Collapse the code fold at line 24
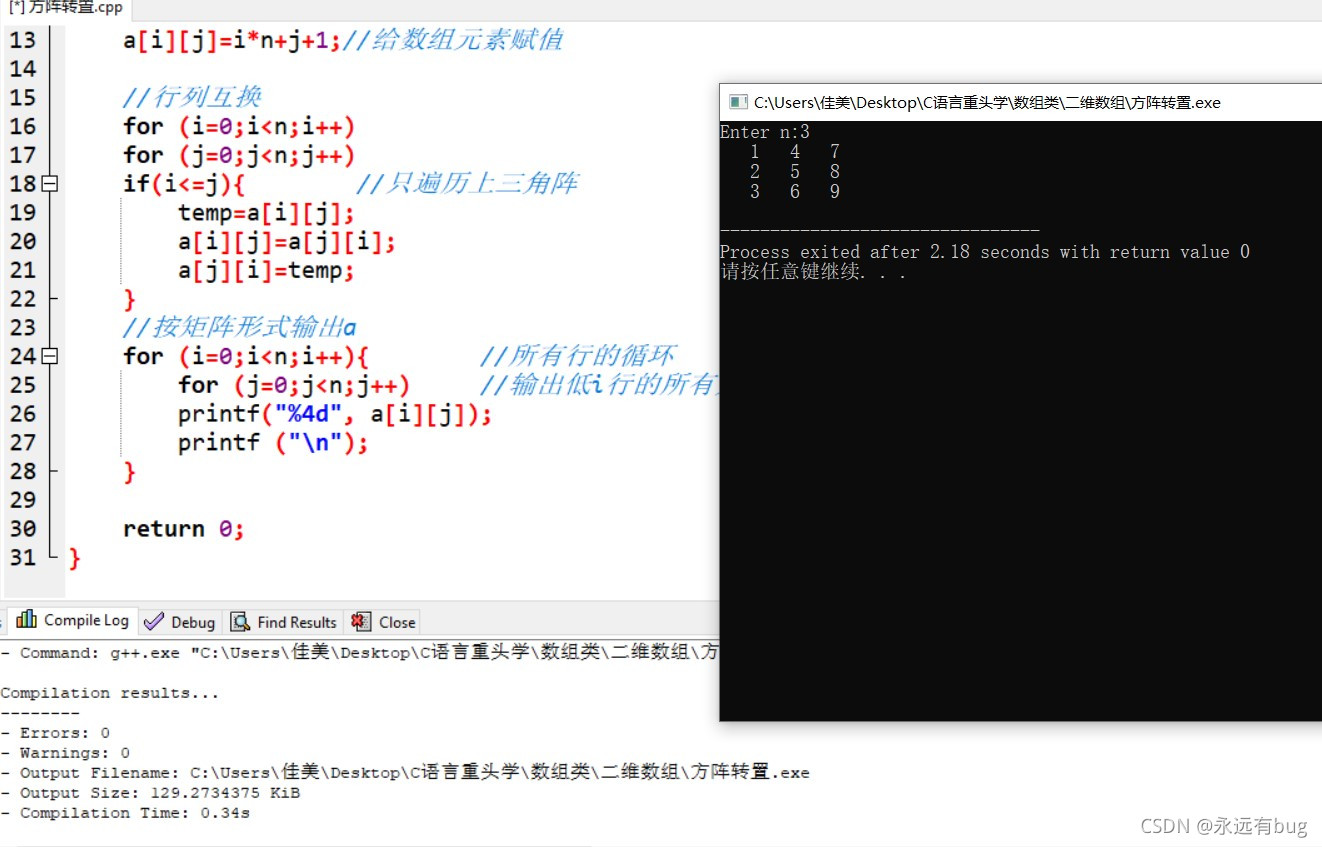Screen dimensions: 1322x847 click(x=50, y=356)
